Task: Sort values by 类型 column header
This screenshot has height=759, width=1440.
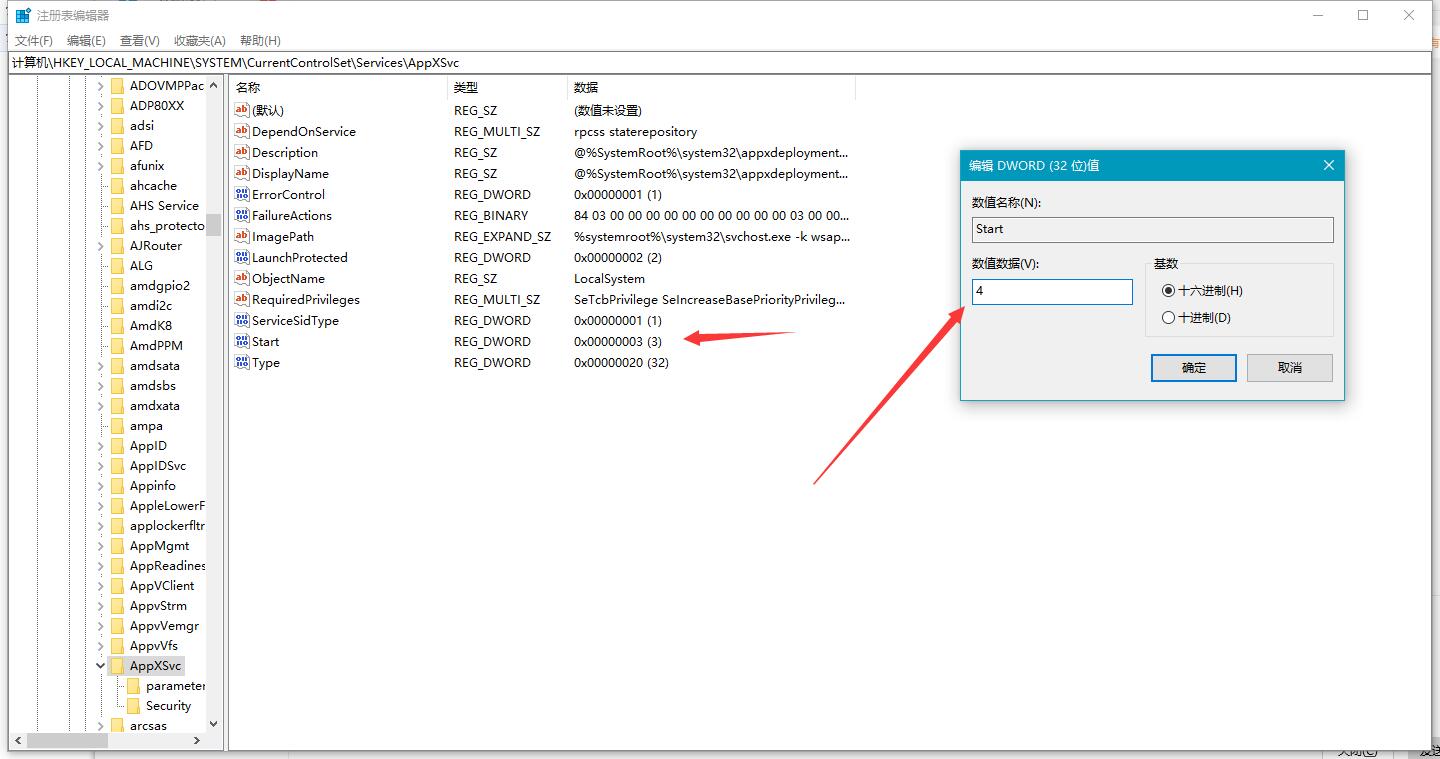Action: pos(507,88)
